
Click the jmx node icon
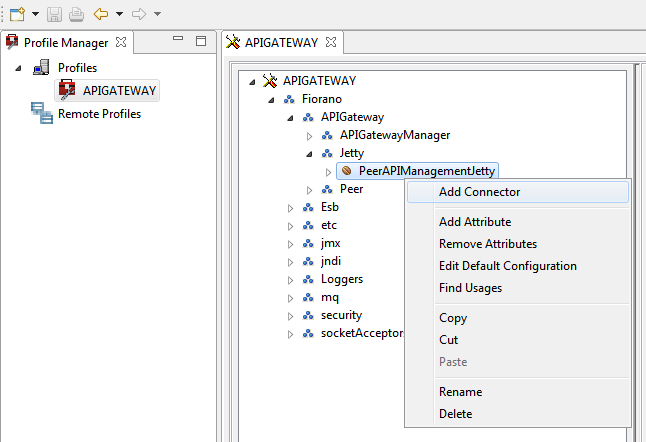pyautogui.click(x=308, y=243)
